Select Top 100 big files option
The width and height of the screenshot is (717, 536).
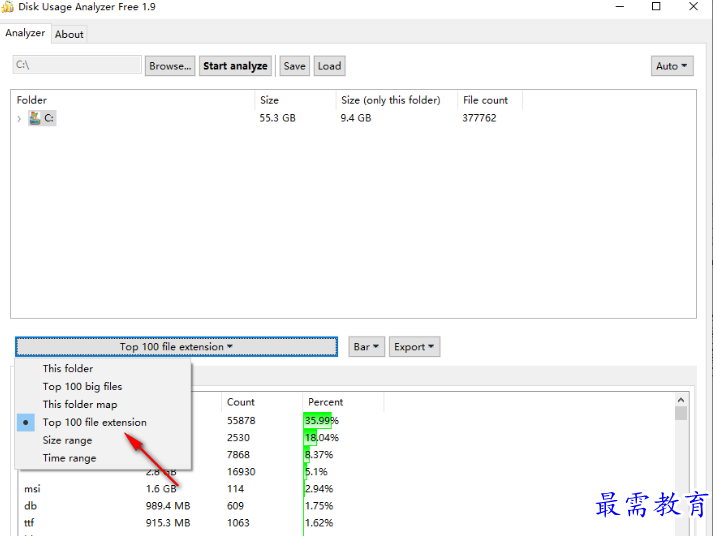(82, 386)
